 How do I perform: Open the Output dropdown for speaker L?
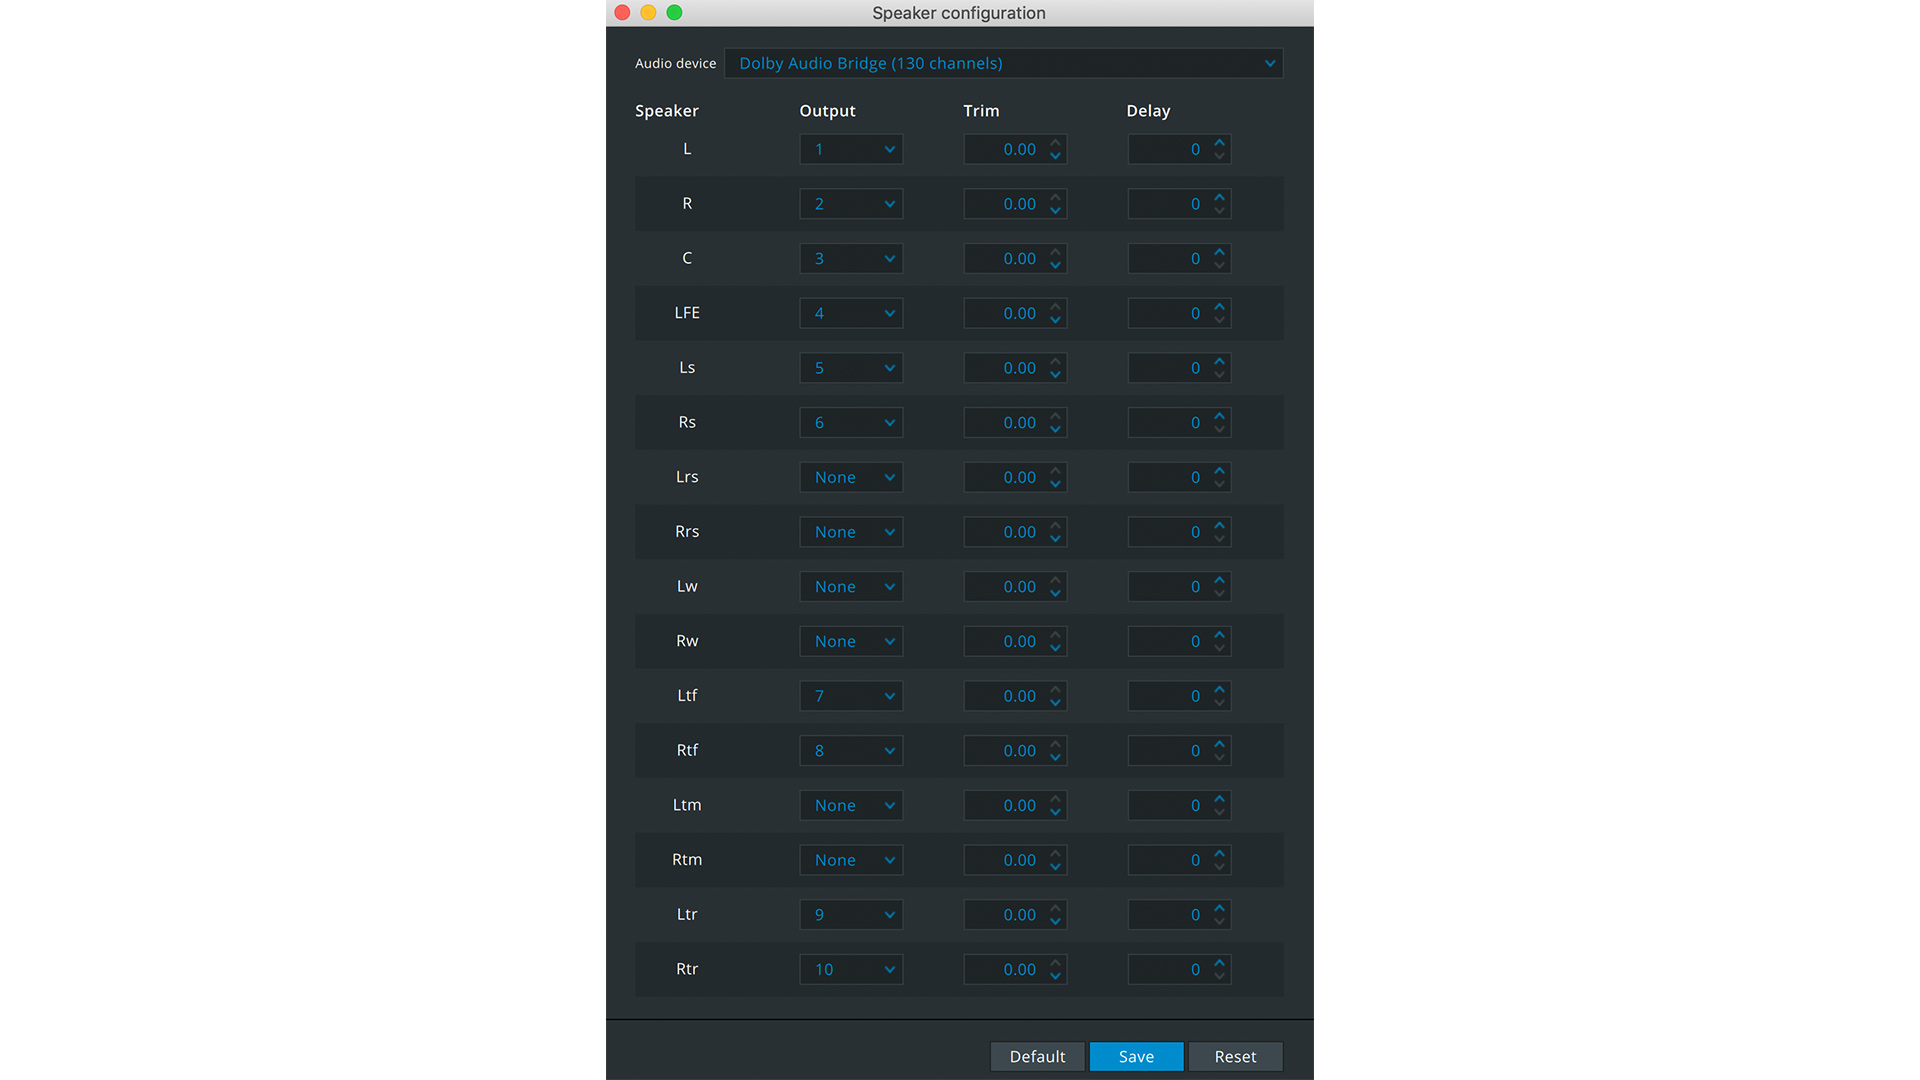pyautogui.click(x=850, y=148)
